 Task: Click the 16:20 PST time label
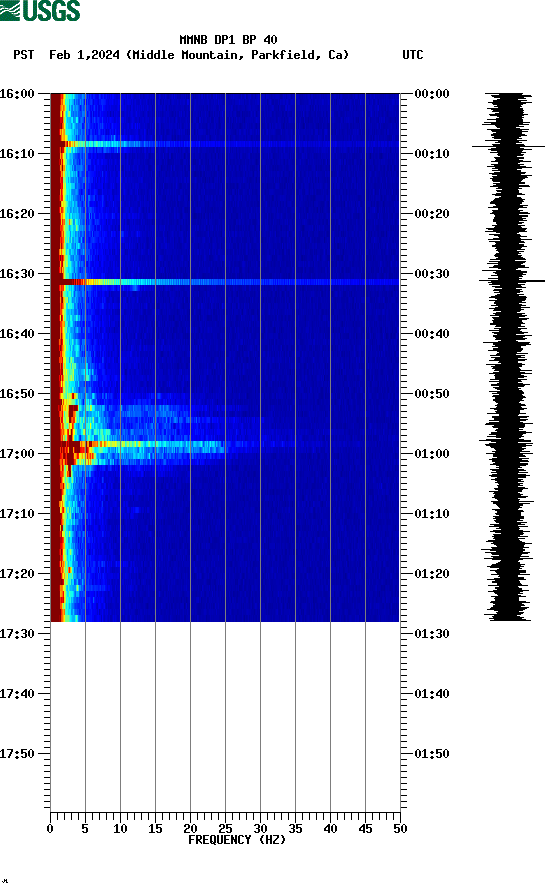[x=17, y=213]
